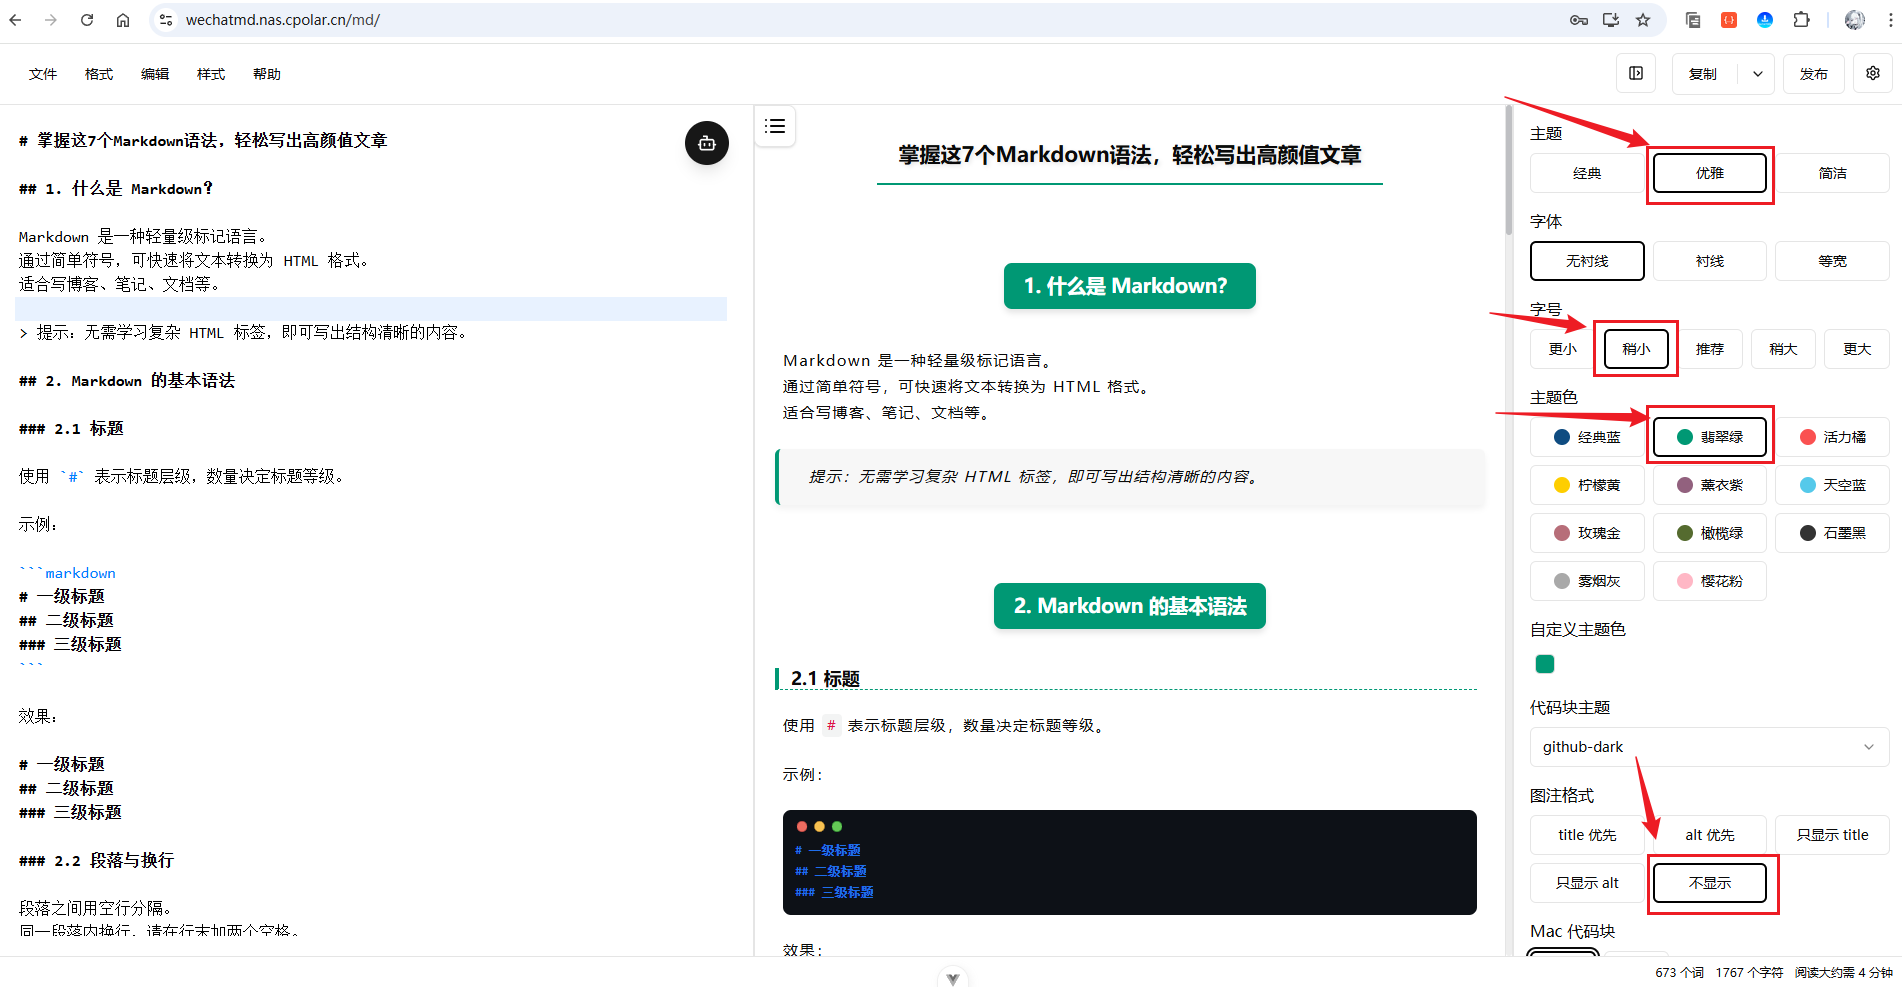Click the install app icon in address bar

(x=1611, y=20)
